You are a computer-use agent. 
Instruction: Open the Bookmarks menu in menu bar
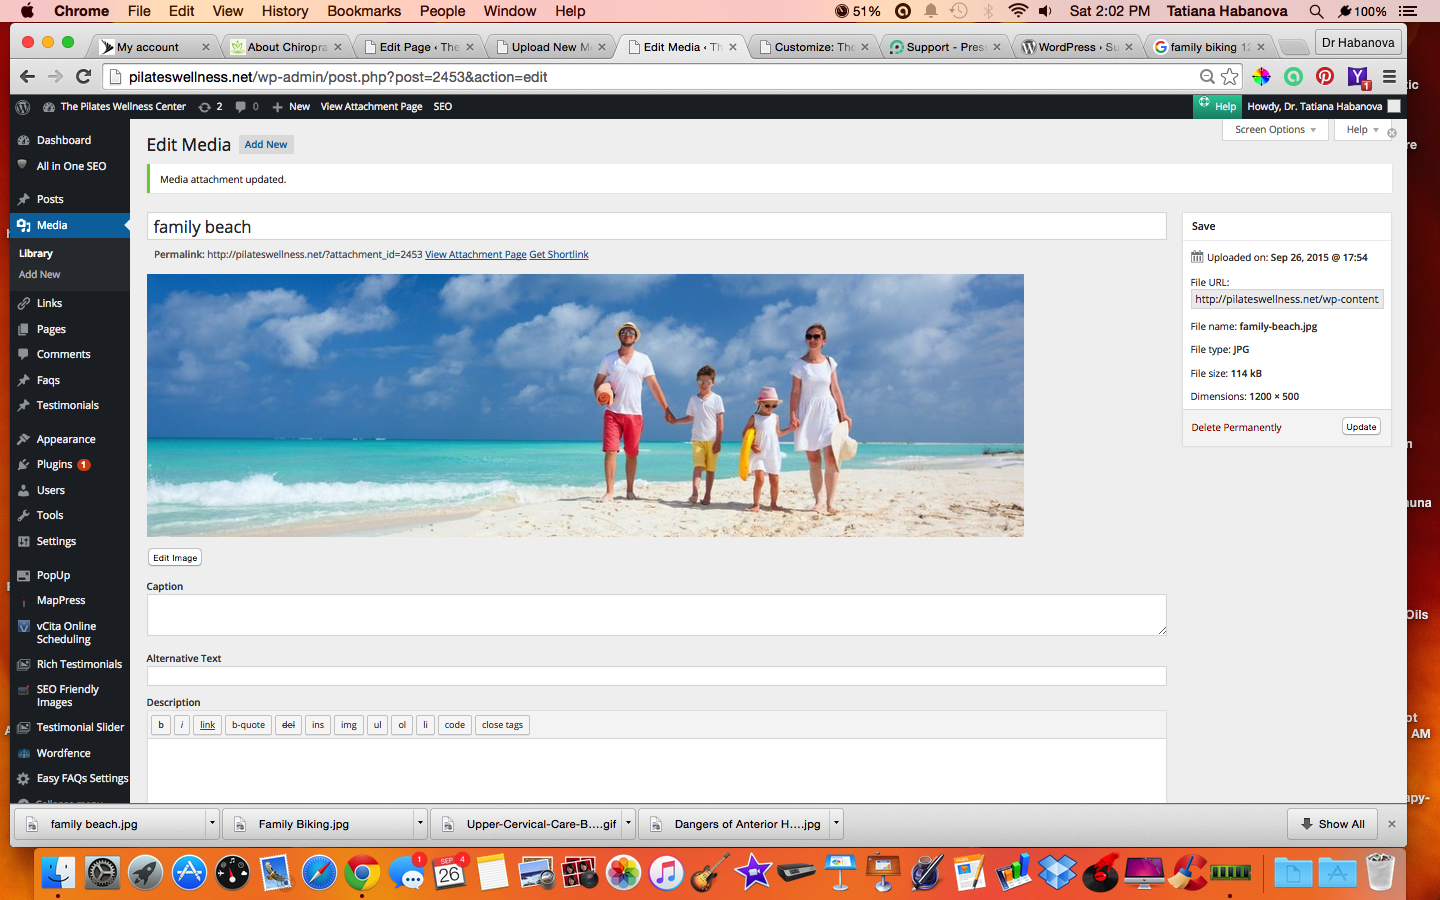pos(364,11)
